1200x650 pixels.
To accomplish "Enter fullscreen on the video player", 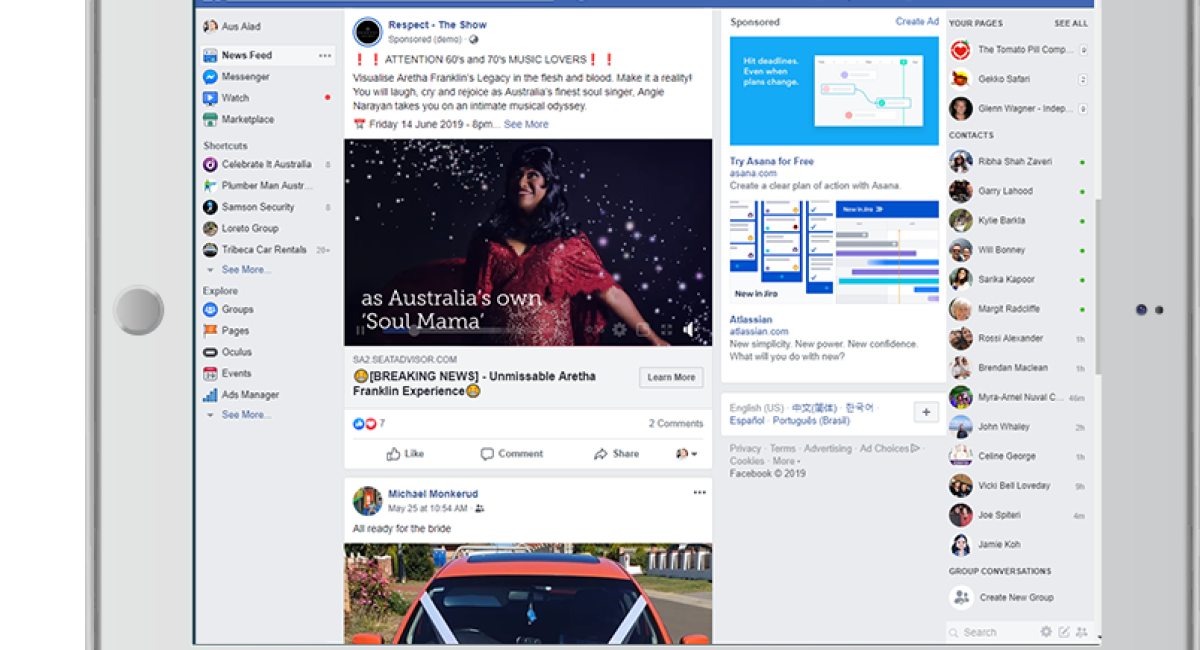I will [x=667, y=329].
